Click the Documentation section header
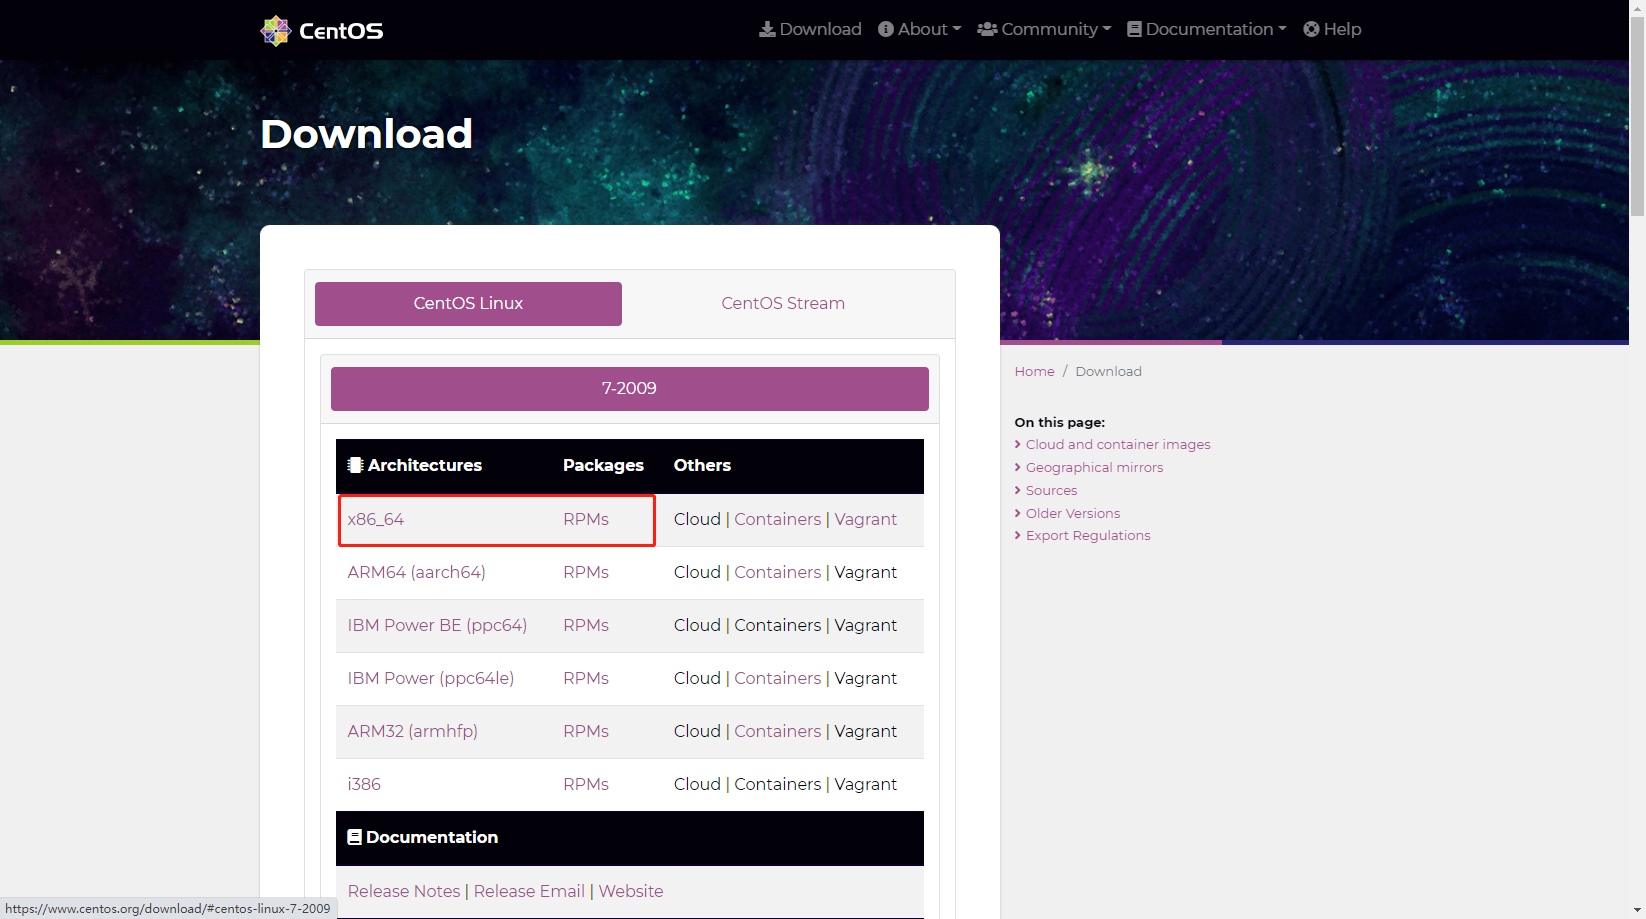The image size is (1646, 919). pos(422,837)
